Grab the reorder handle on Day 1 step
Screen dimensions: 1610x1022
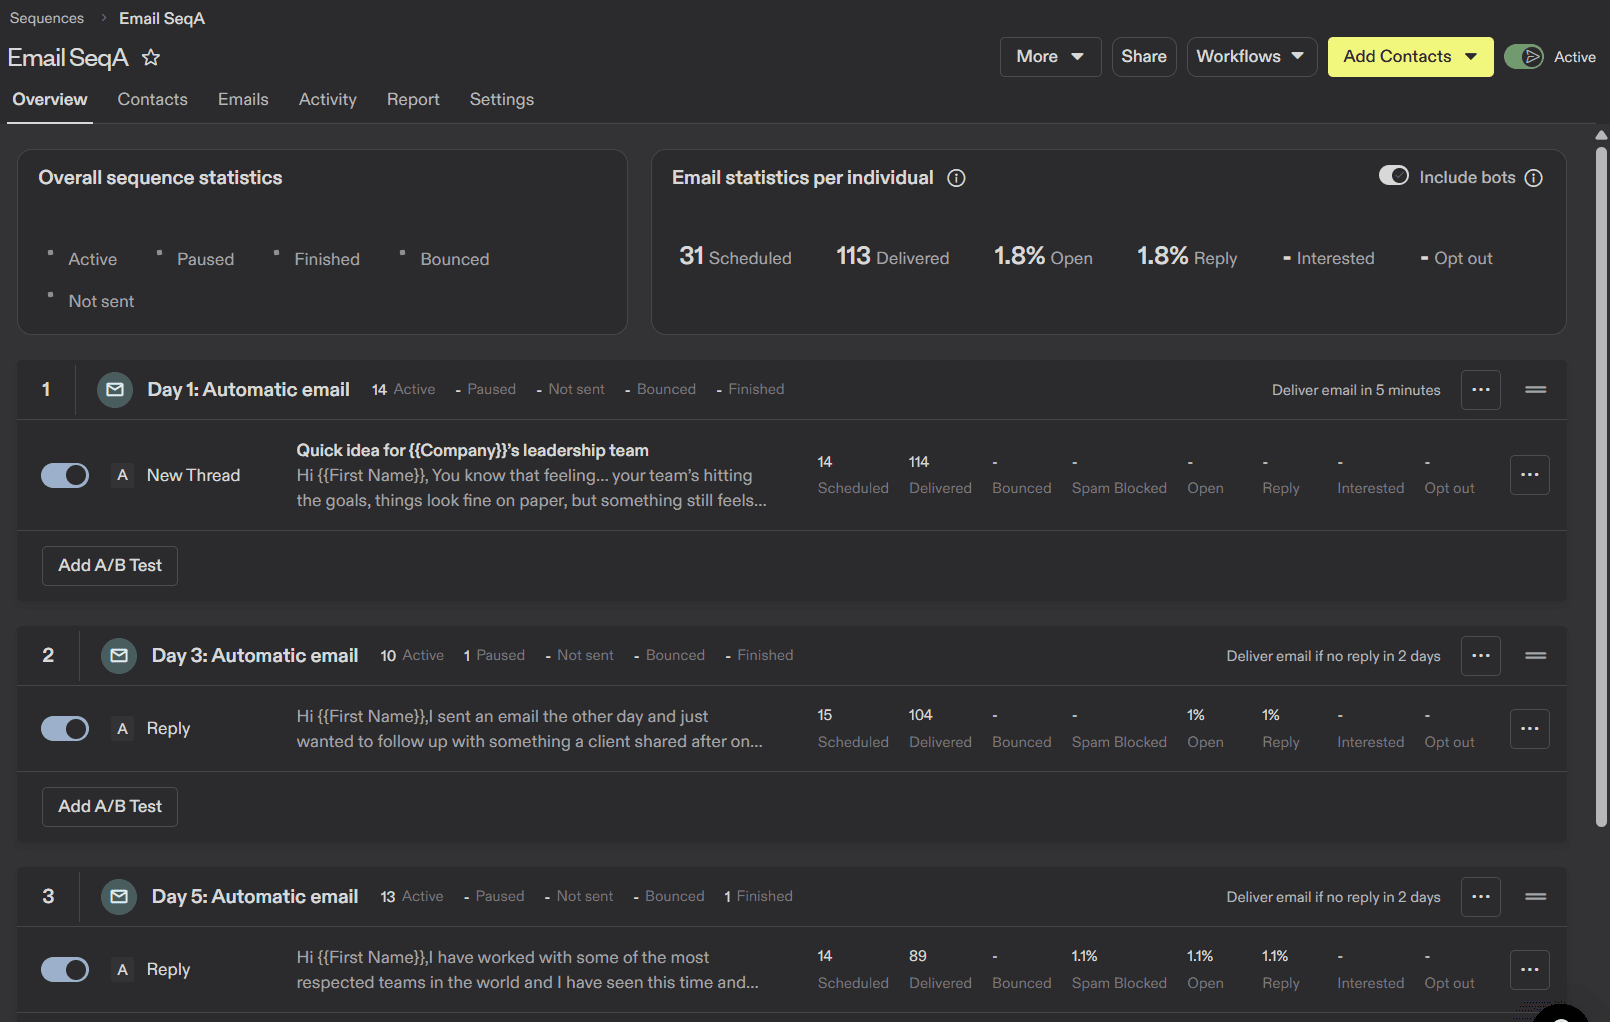pos(1536,390)
